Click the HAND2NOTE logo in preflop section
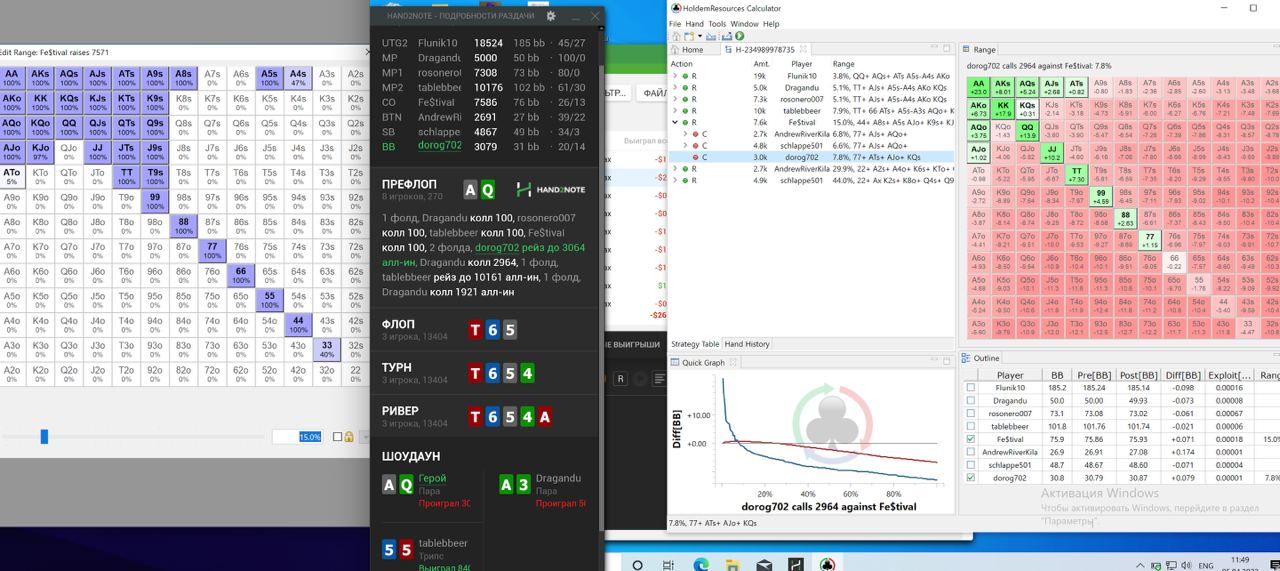Screen dimensions: 1280x571 point(552,190)
